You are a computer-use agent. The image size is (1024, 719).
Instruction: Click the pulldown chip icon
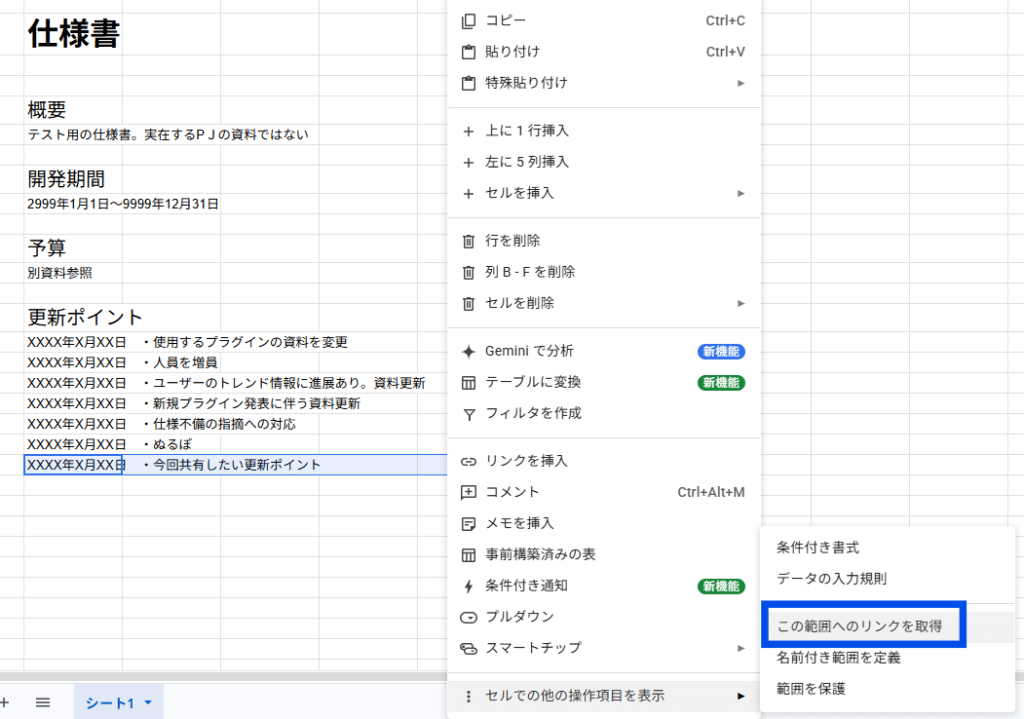click(x=468, y=617)
